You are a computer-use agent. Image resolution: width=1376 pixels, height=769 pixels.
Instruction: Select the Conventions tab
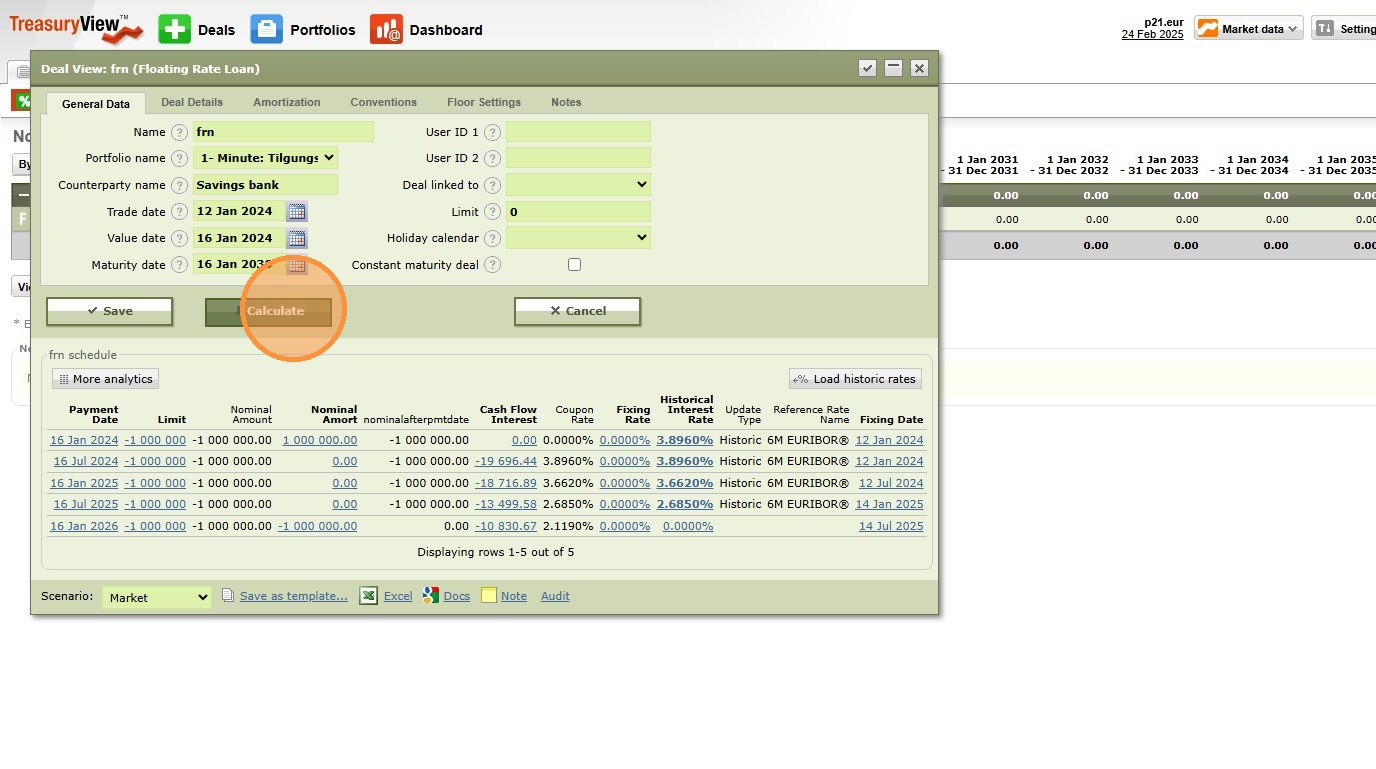pos(384,102)
